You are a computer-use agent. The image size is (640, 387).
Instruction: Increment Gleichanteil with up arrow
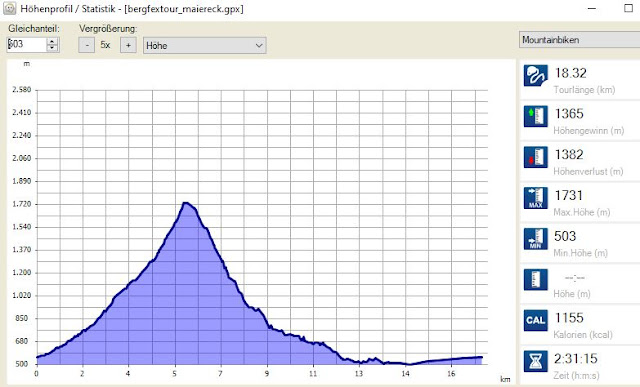click(52, 41)
